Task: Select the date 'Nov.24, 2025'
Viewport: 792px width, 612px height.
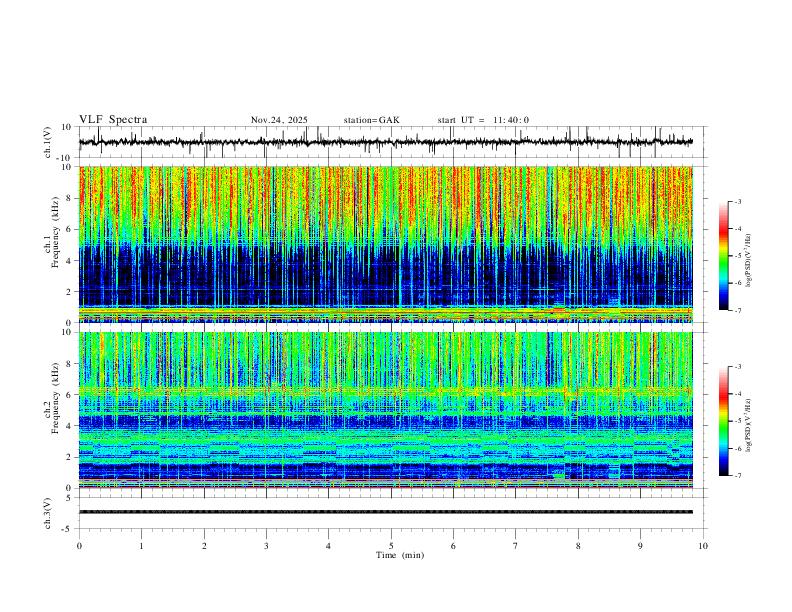Action: click(279, 120)
